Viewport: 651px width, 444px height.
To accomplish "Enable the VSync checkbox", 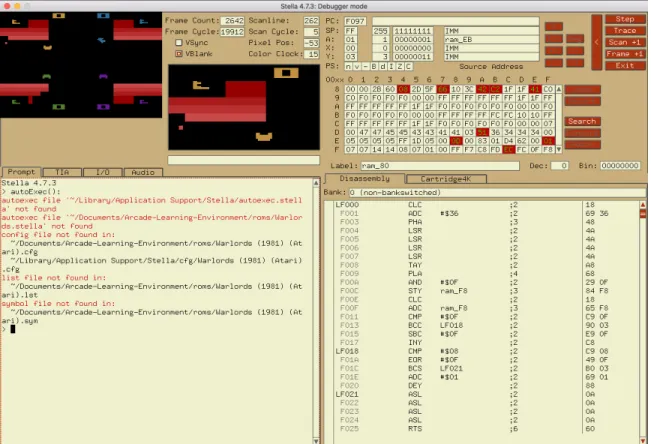I will 179,43.
